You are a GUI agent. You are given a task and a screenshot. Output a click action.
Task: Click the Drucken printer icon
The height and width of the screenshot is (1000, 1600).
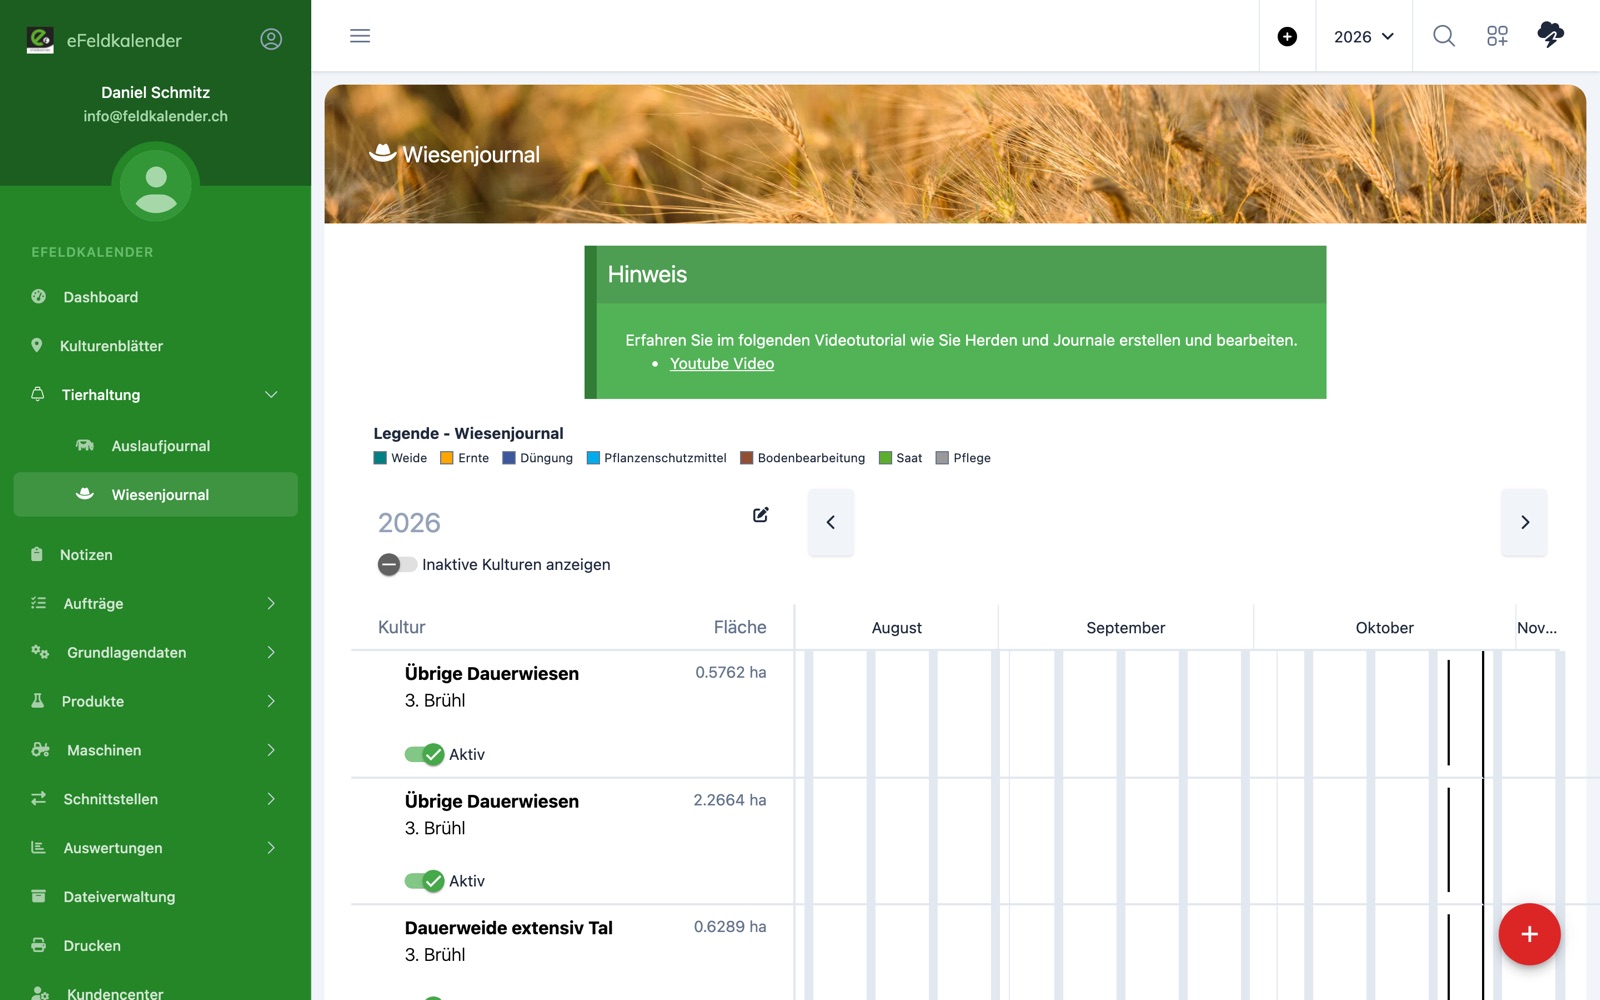coord(39,945)
